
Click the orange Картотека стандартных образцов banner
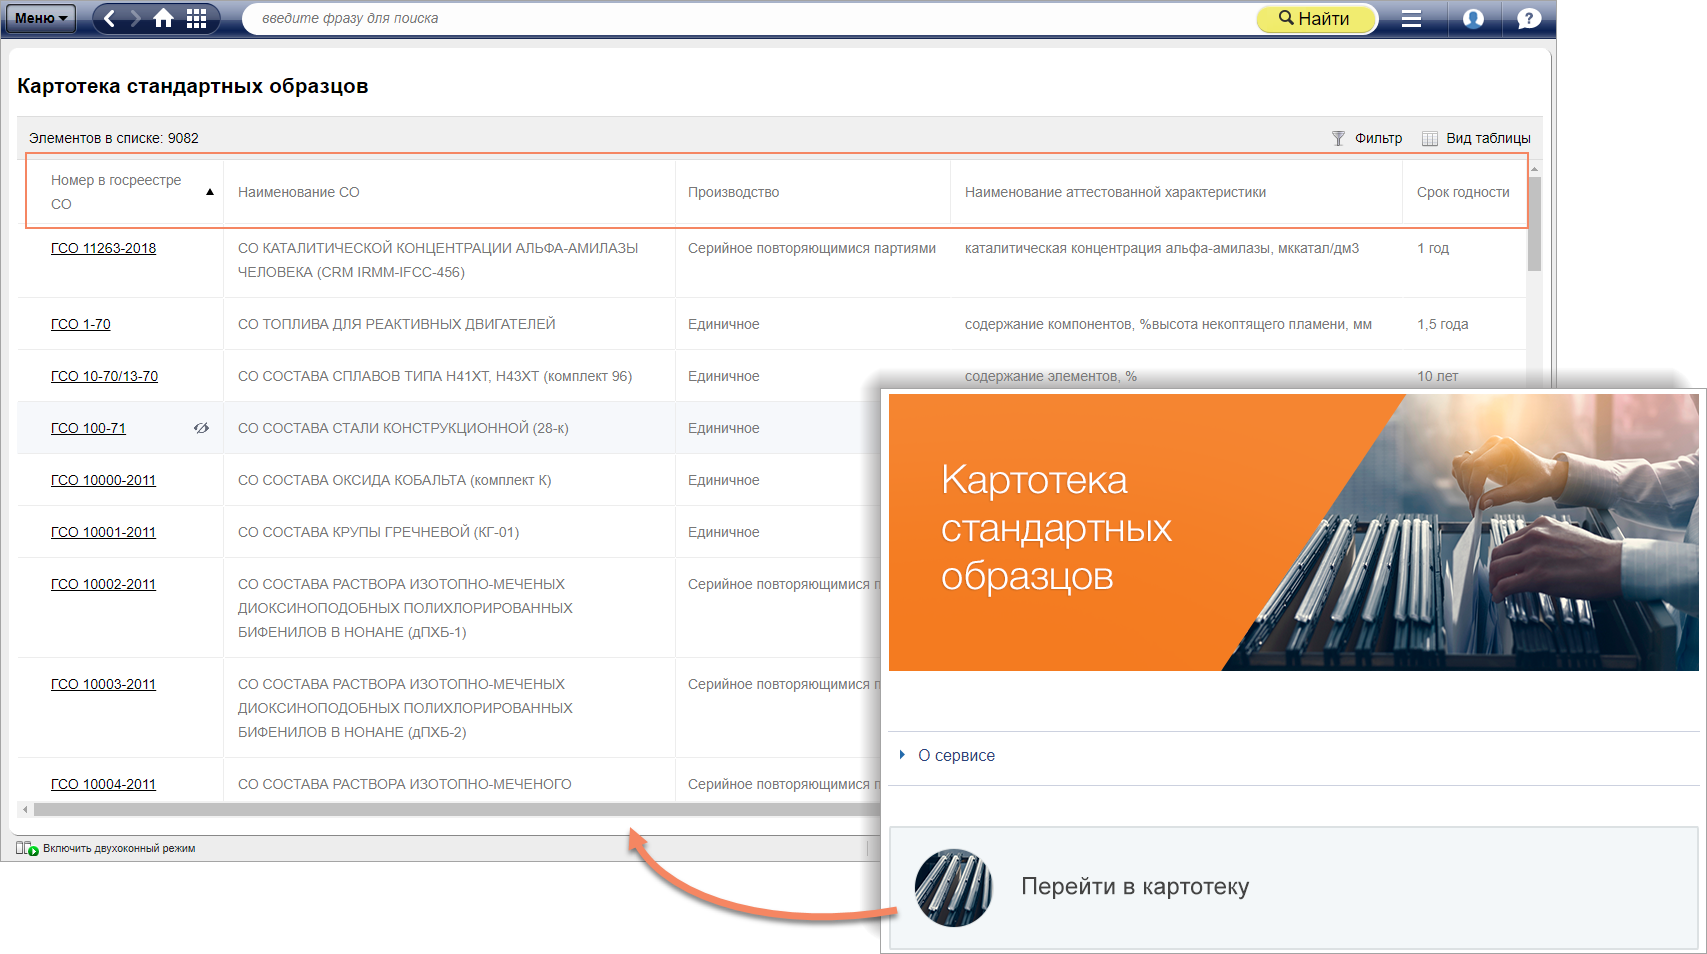tap(1293, 532)
